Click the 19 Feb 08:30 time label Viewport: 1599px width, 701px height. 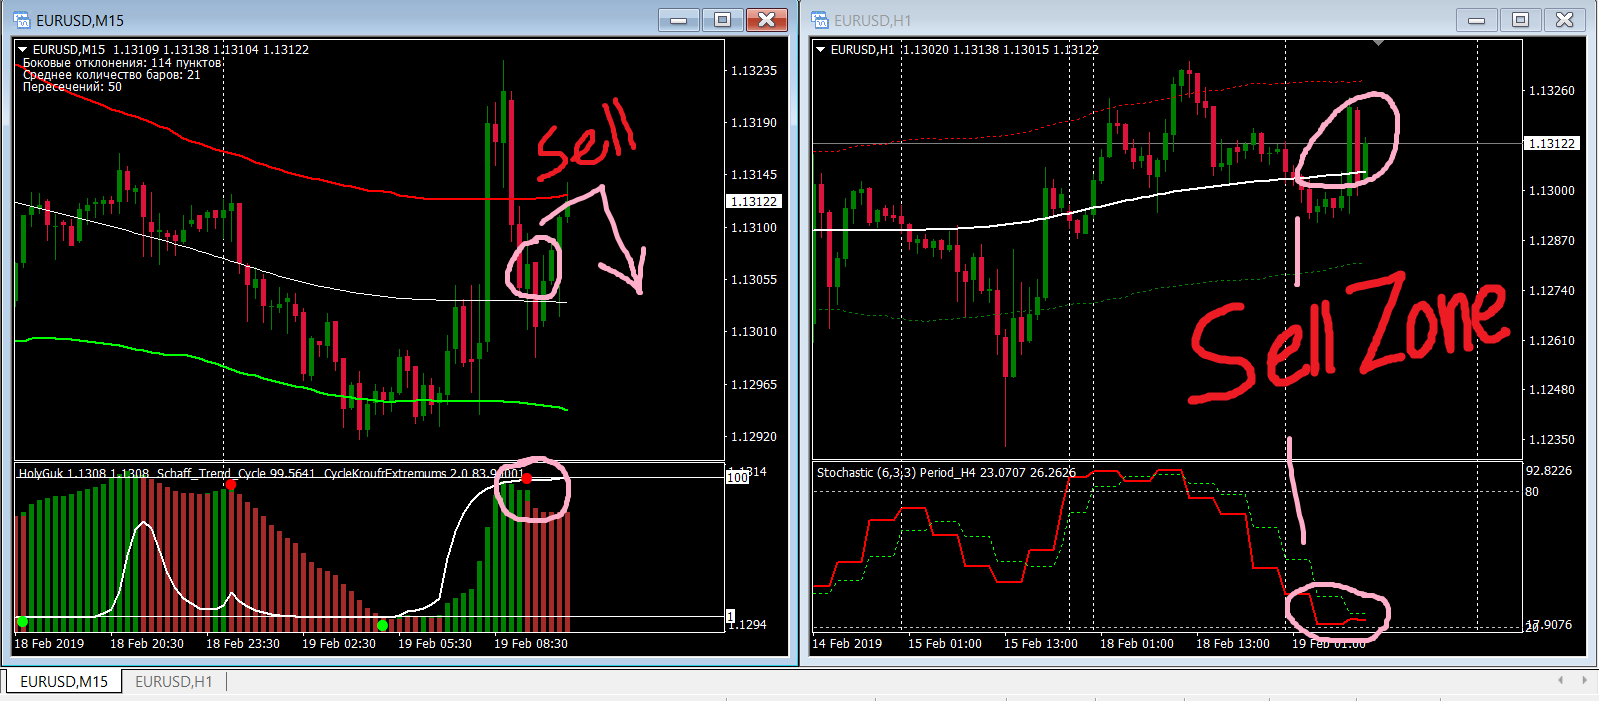click(531, 644)
